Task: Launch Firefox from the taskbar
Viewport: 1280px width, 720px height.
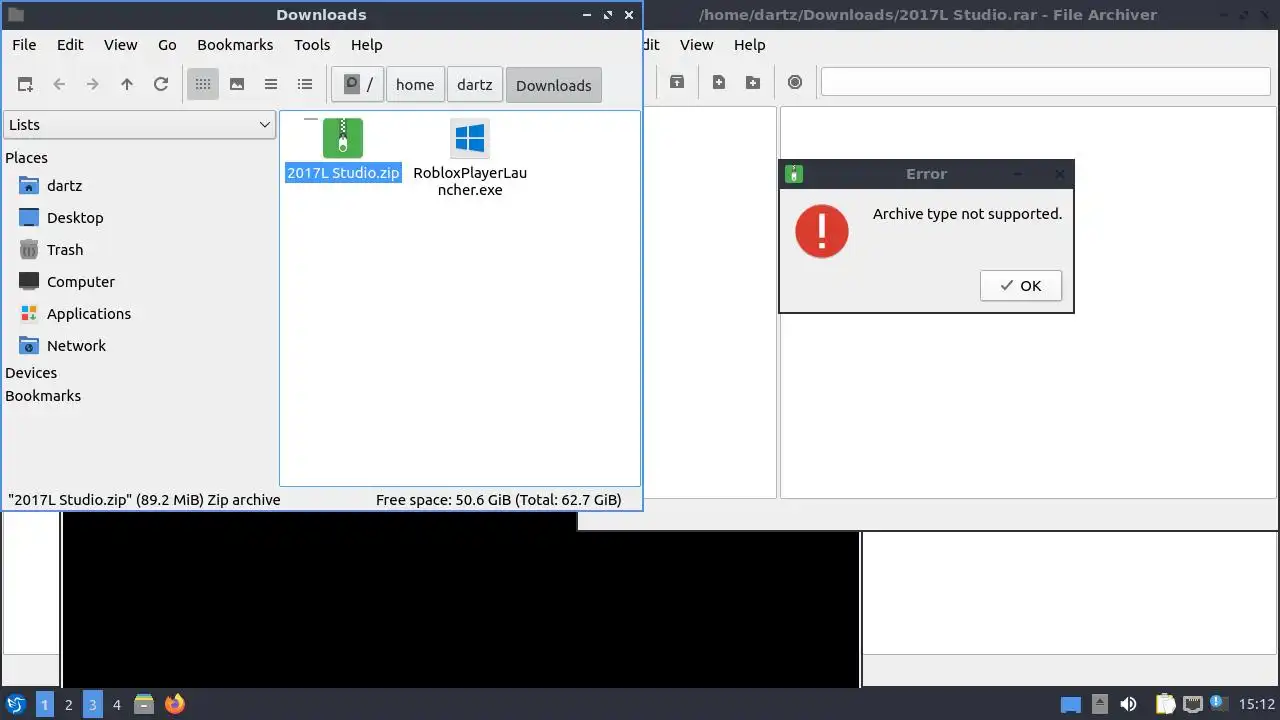Action: point(175,704)
